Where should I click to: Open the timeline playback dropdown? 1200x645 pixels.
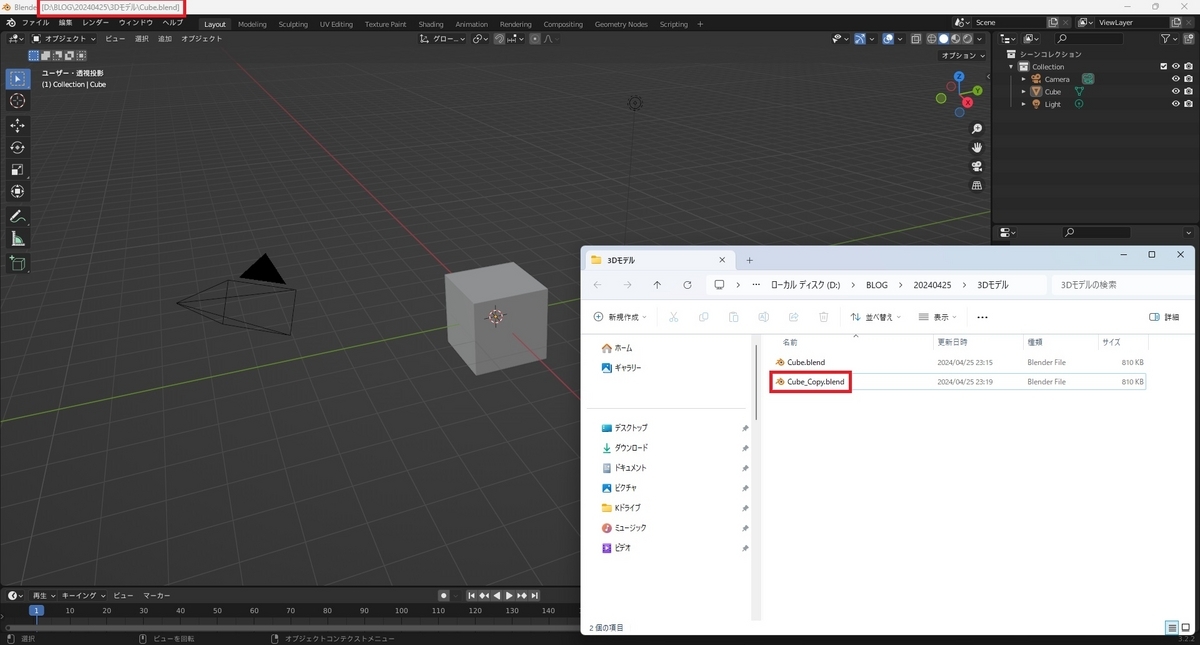(x=44, y=596)
